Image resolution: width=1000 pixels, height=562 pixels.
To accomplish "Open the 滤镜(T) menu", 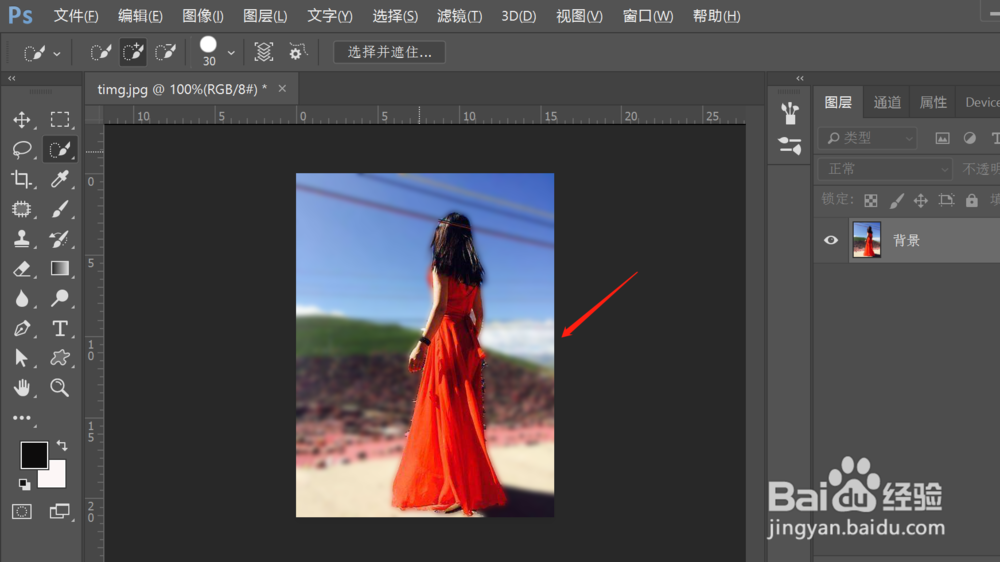I will click(x=459, y=16).
